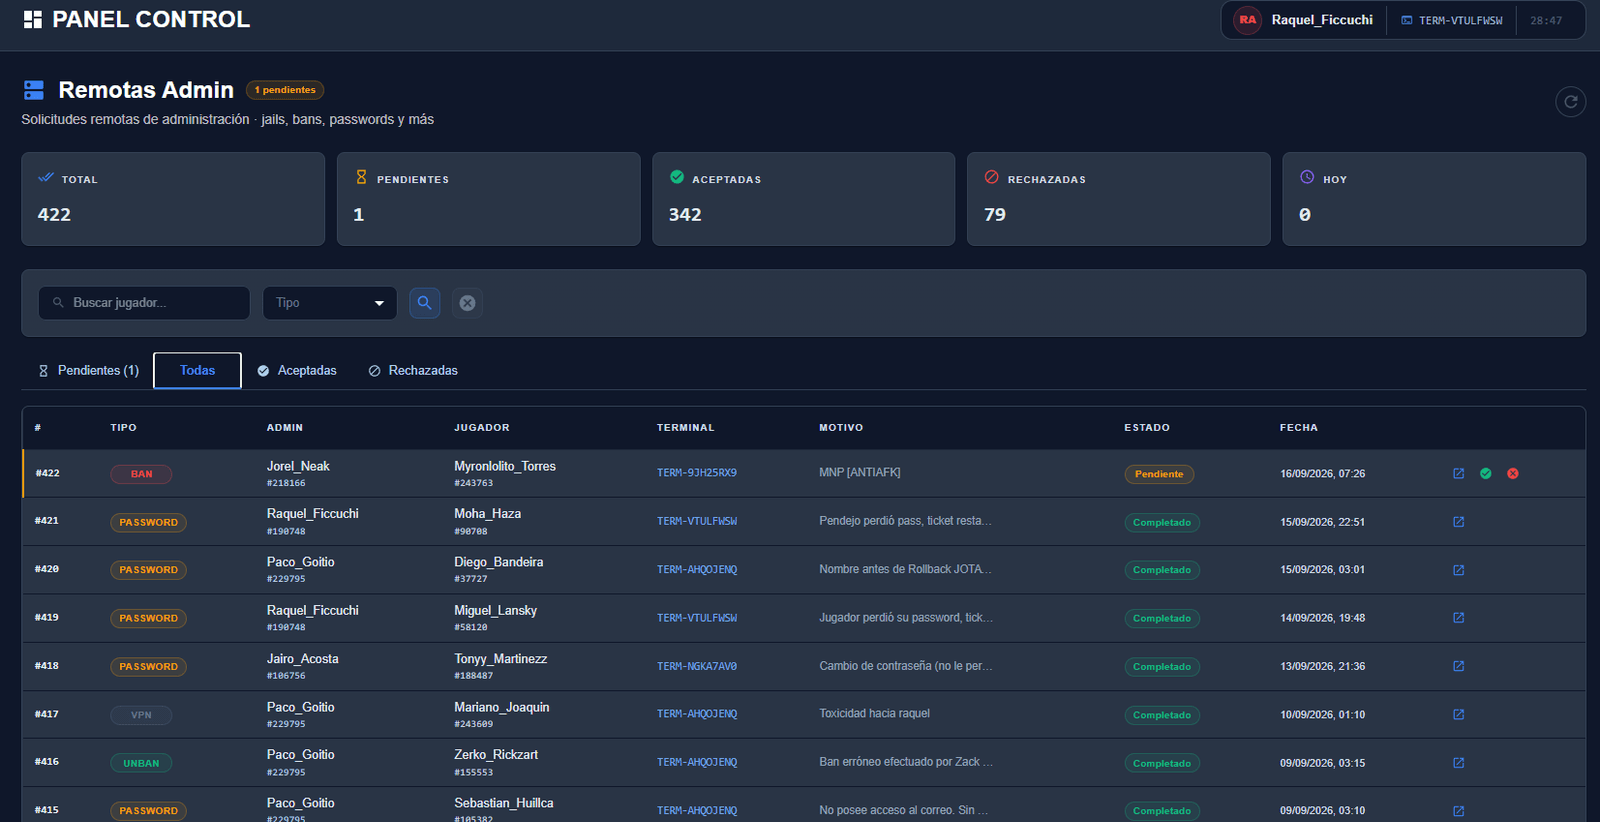Open details icon for request #421
Screen dimensions: 1600x822
pyautogui.click(x=1458, y=522)
